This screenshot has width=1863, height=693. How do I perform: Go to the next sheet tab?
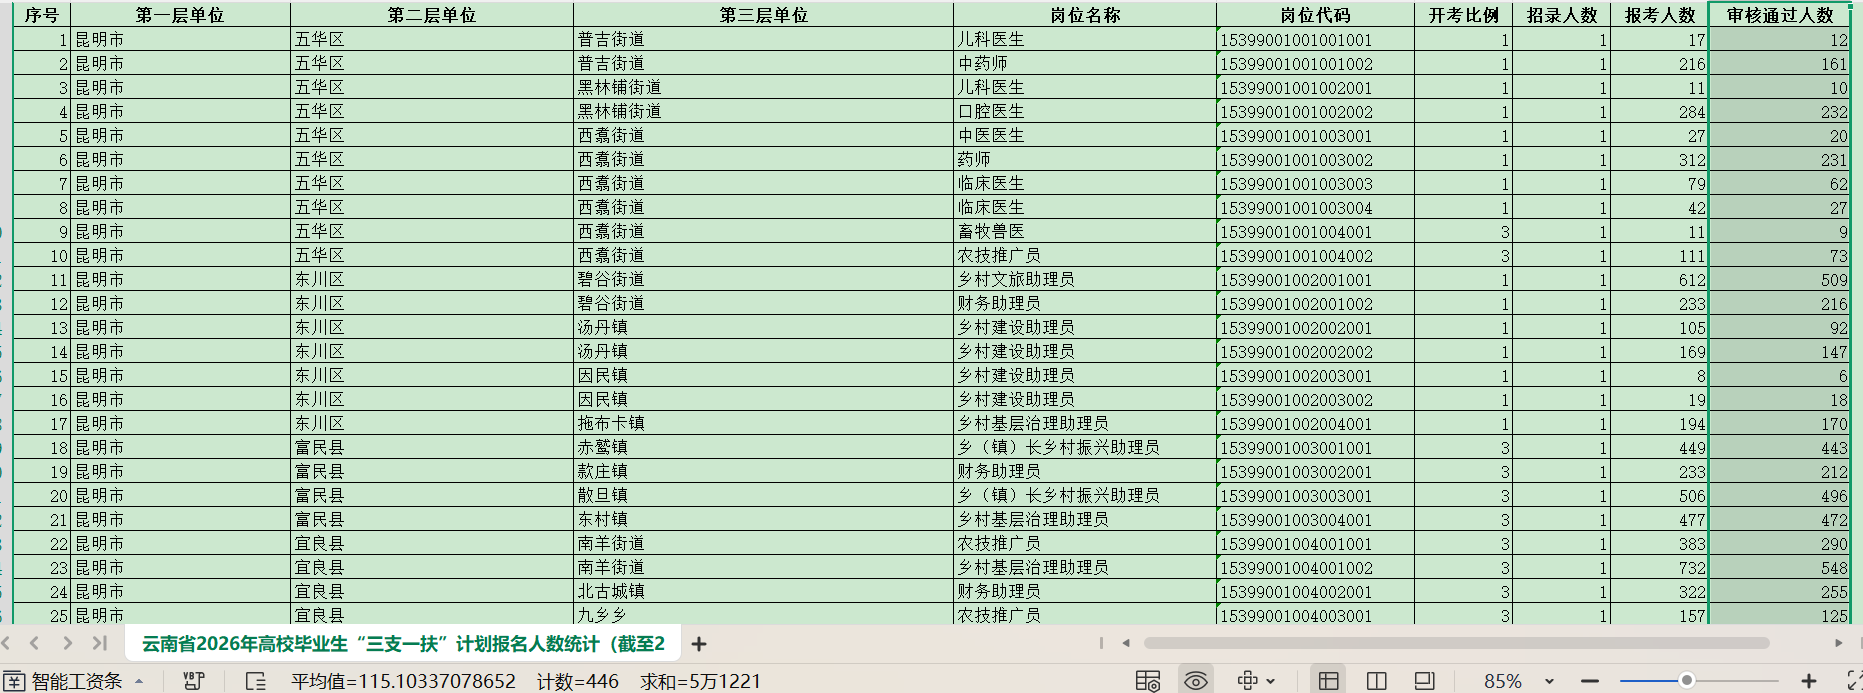pyautogui.click(x=67, y=643)
